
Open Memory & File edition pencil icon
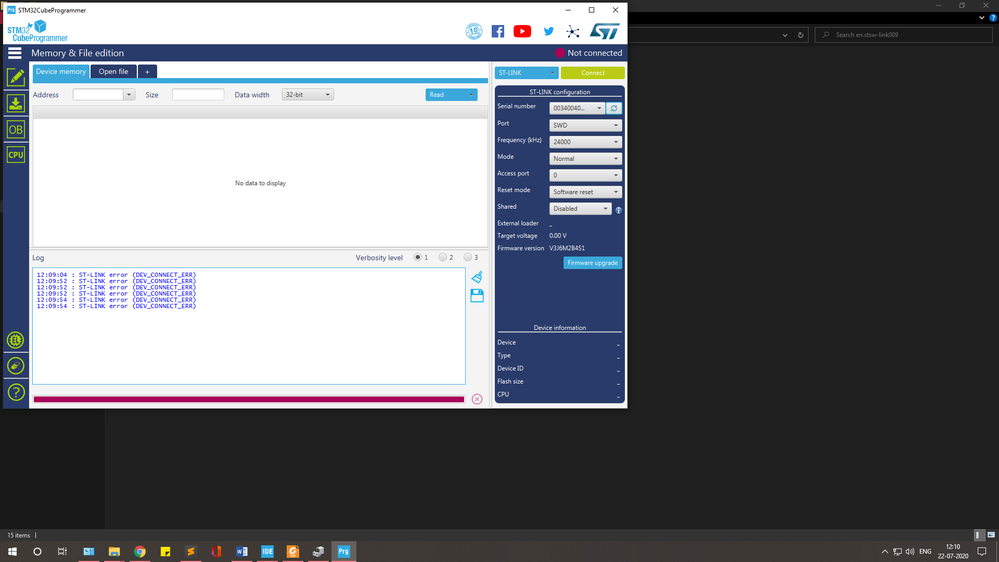tap(15, 77)
